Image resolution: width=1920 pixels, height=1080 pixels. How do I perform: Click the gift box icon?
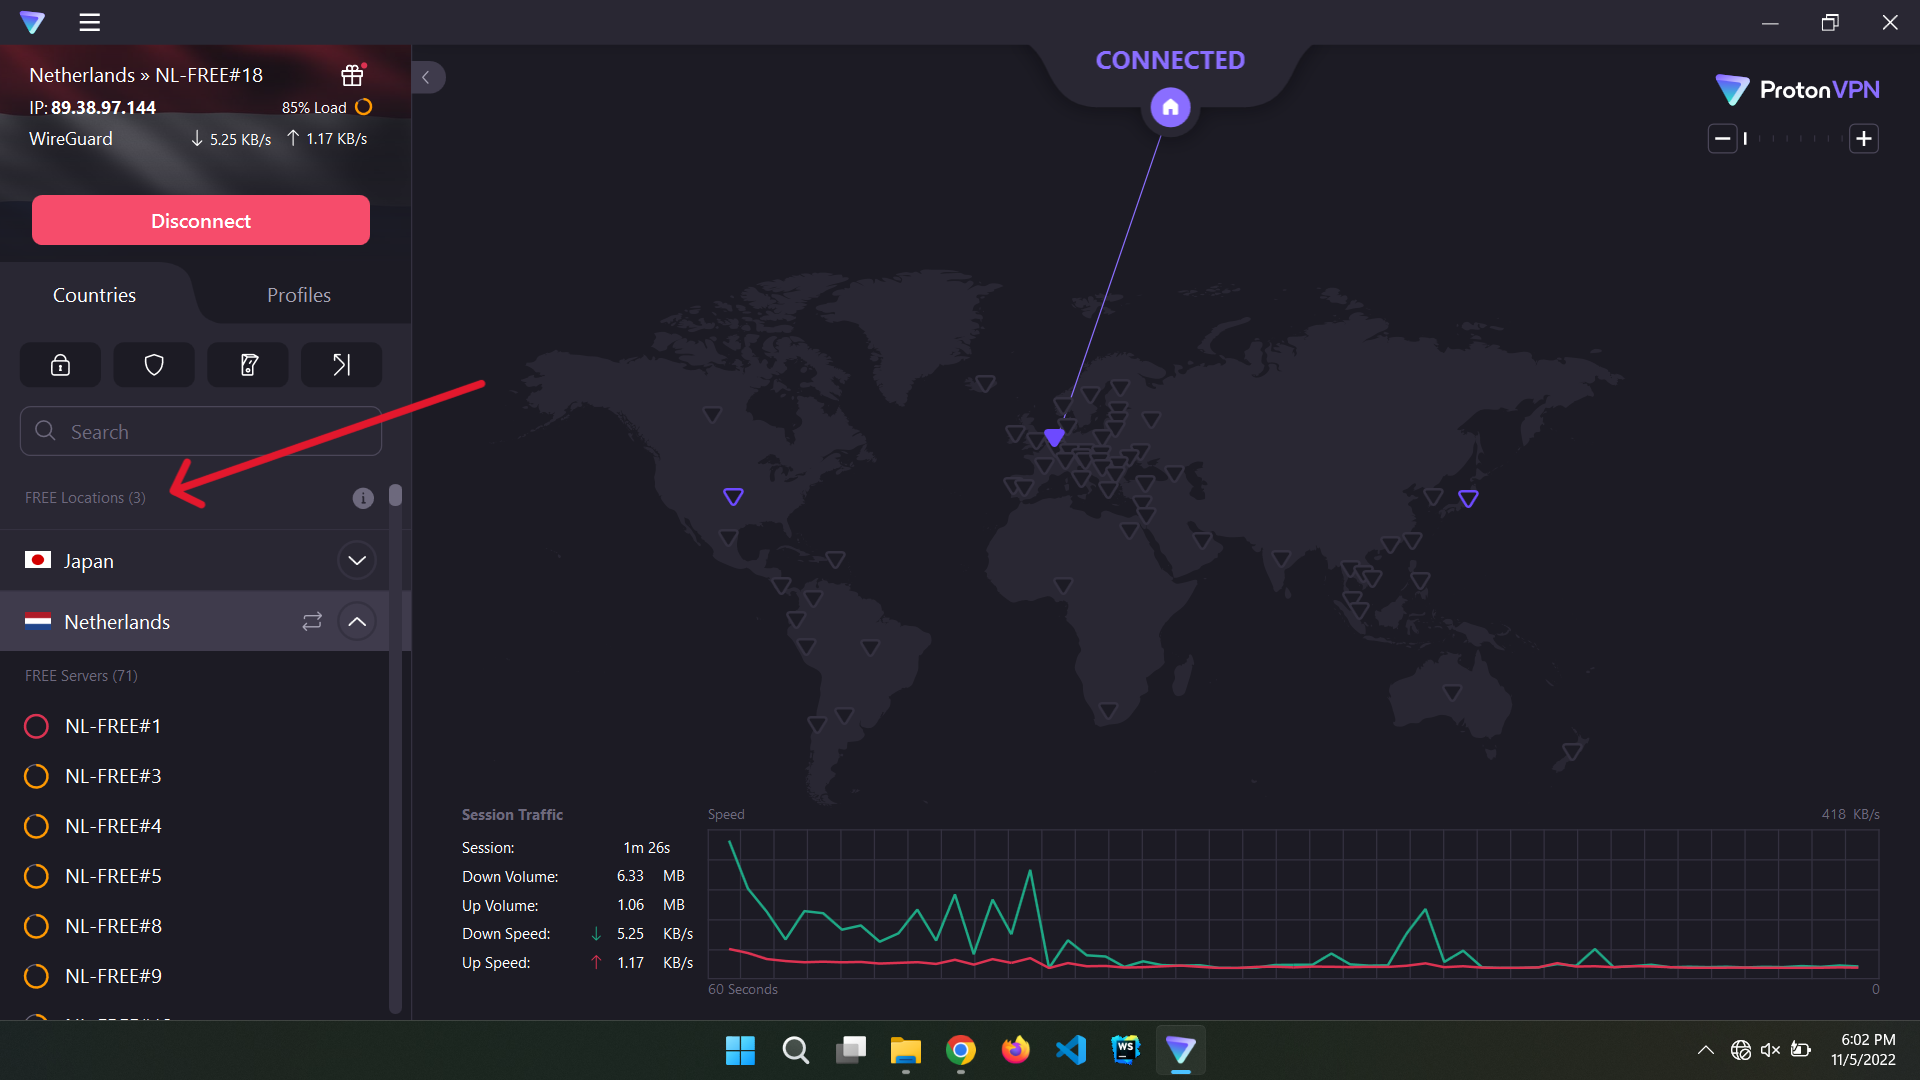[352, 75]
